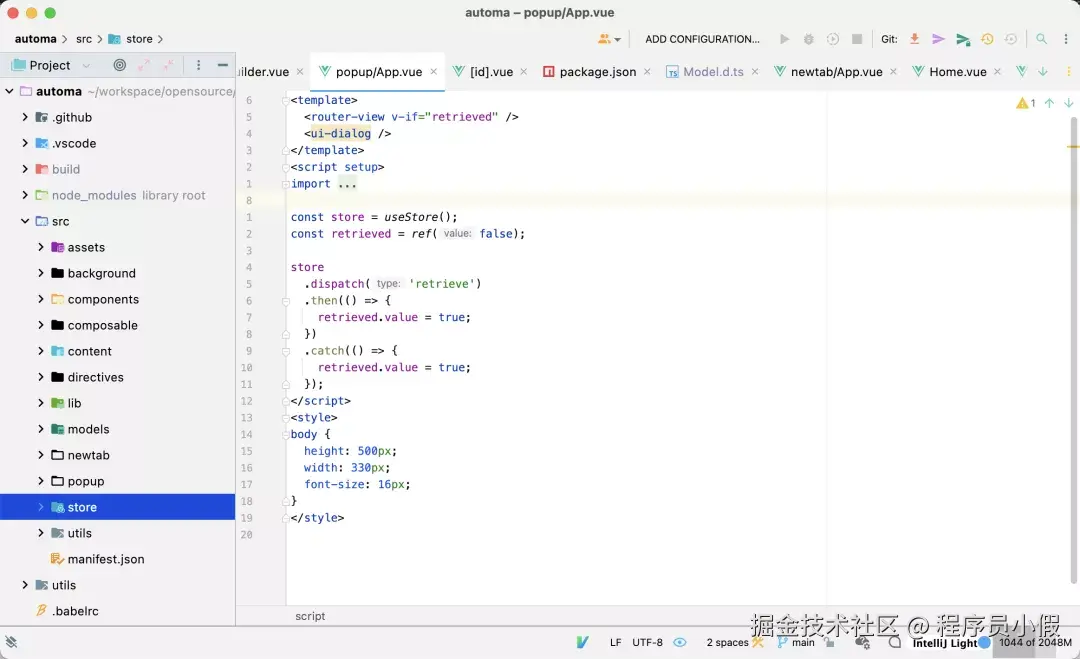This screenshot has width=1080, height=659.
Task: Switch to the Home.vue tab
Action: pyautogui.click(x=957, y=72)
